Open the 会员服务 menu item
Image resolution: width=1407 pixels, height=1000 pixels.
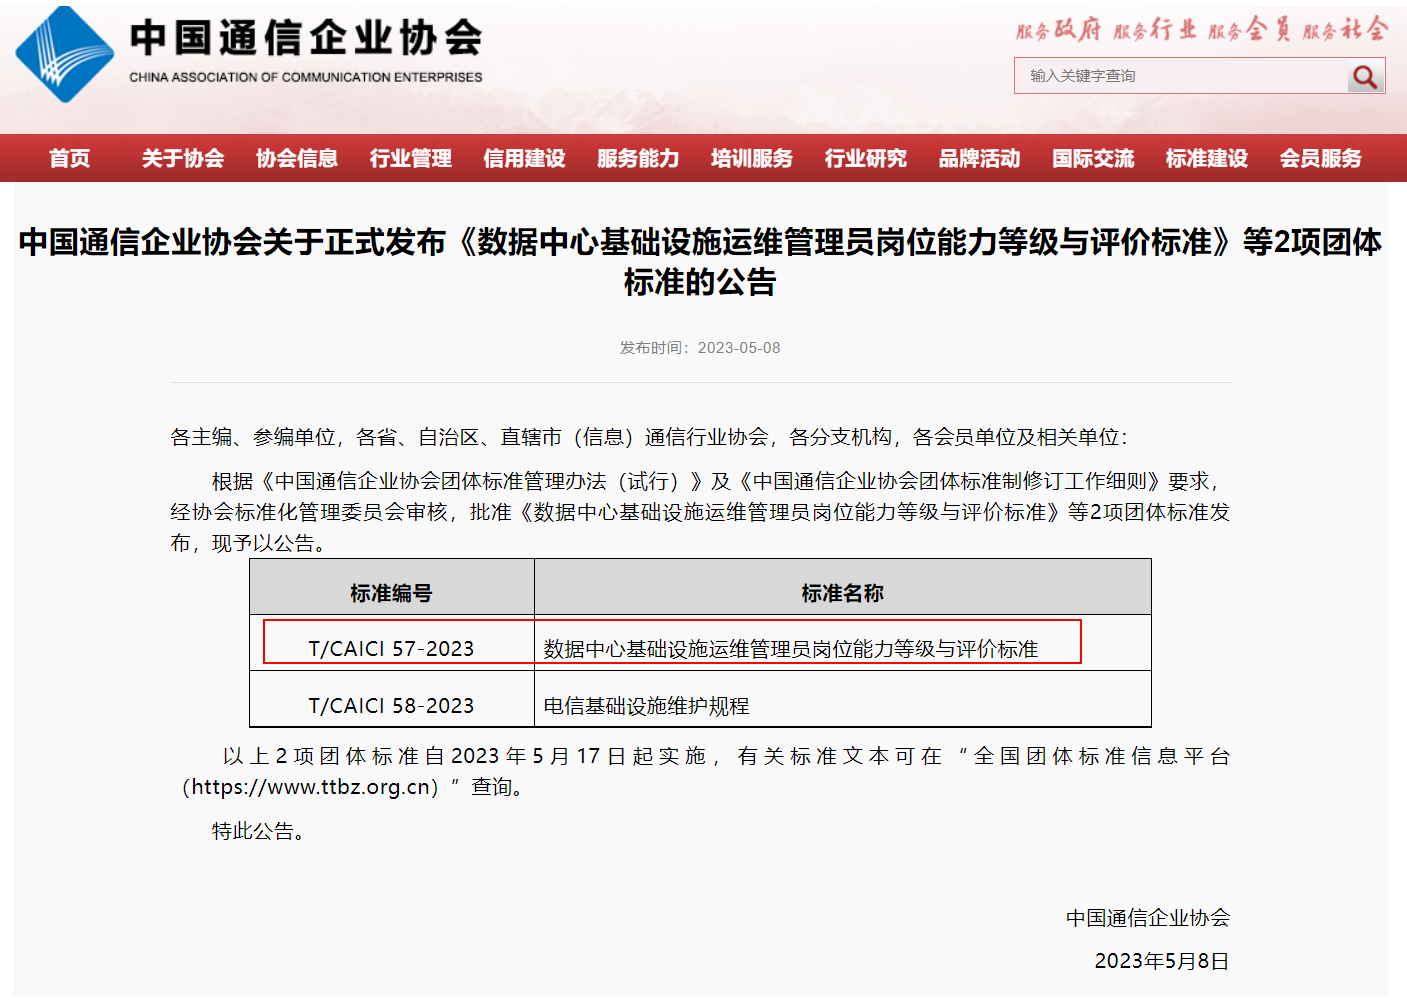pyautogui.click(x=1321, y=158)
